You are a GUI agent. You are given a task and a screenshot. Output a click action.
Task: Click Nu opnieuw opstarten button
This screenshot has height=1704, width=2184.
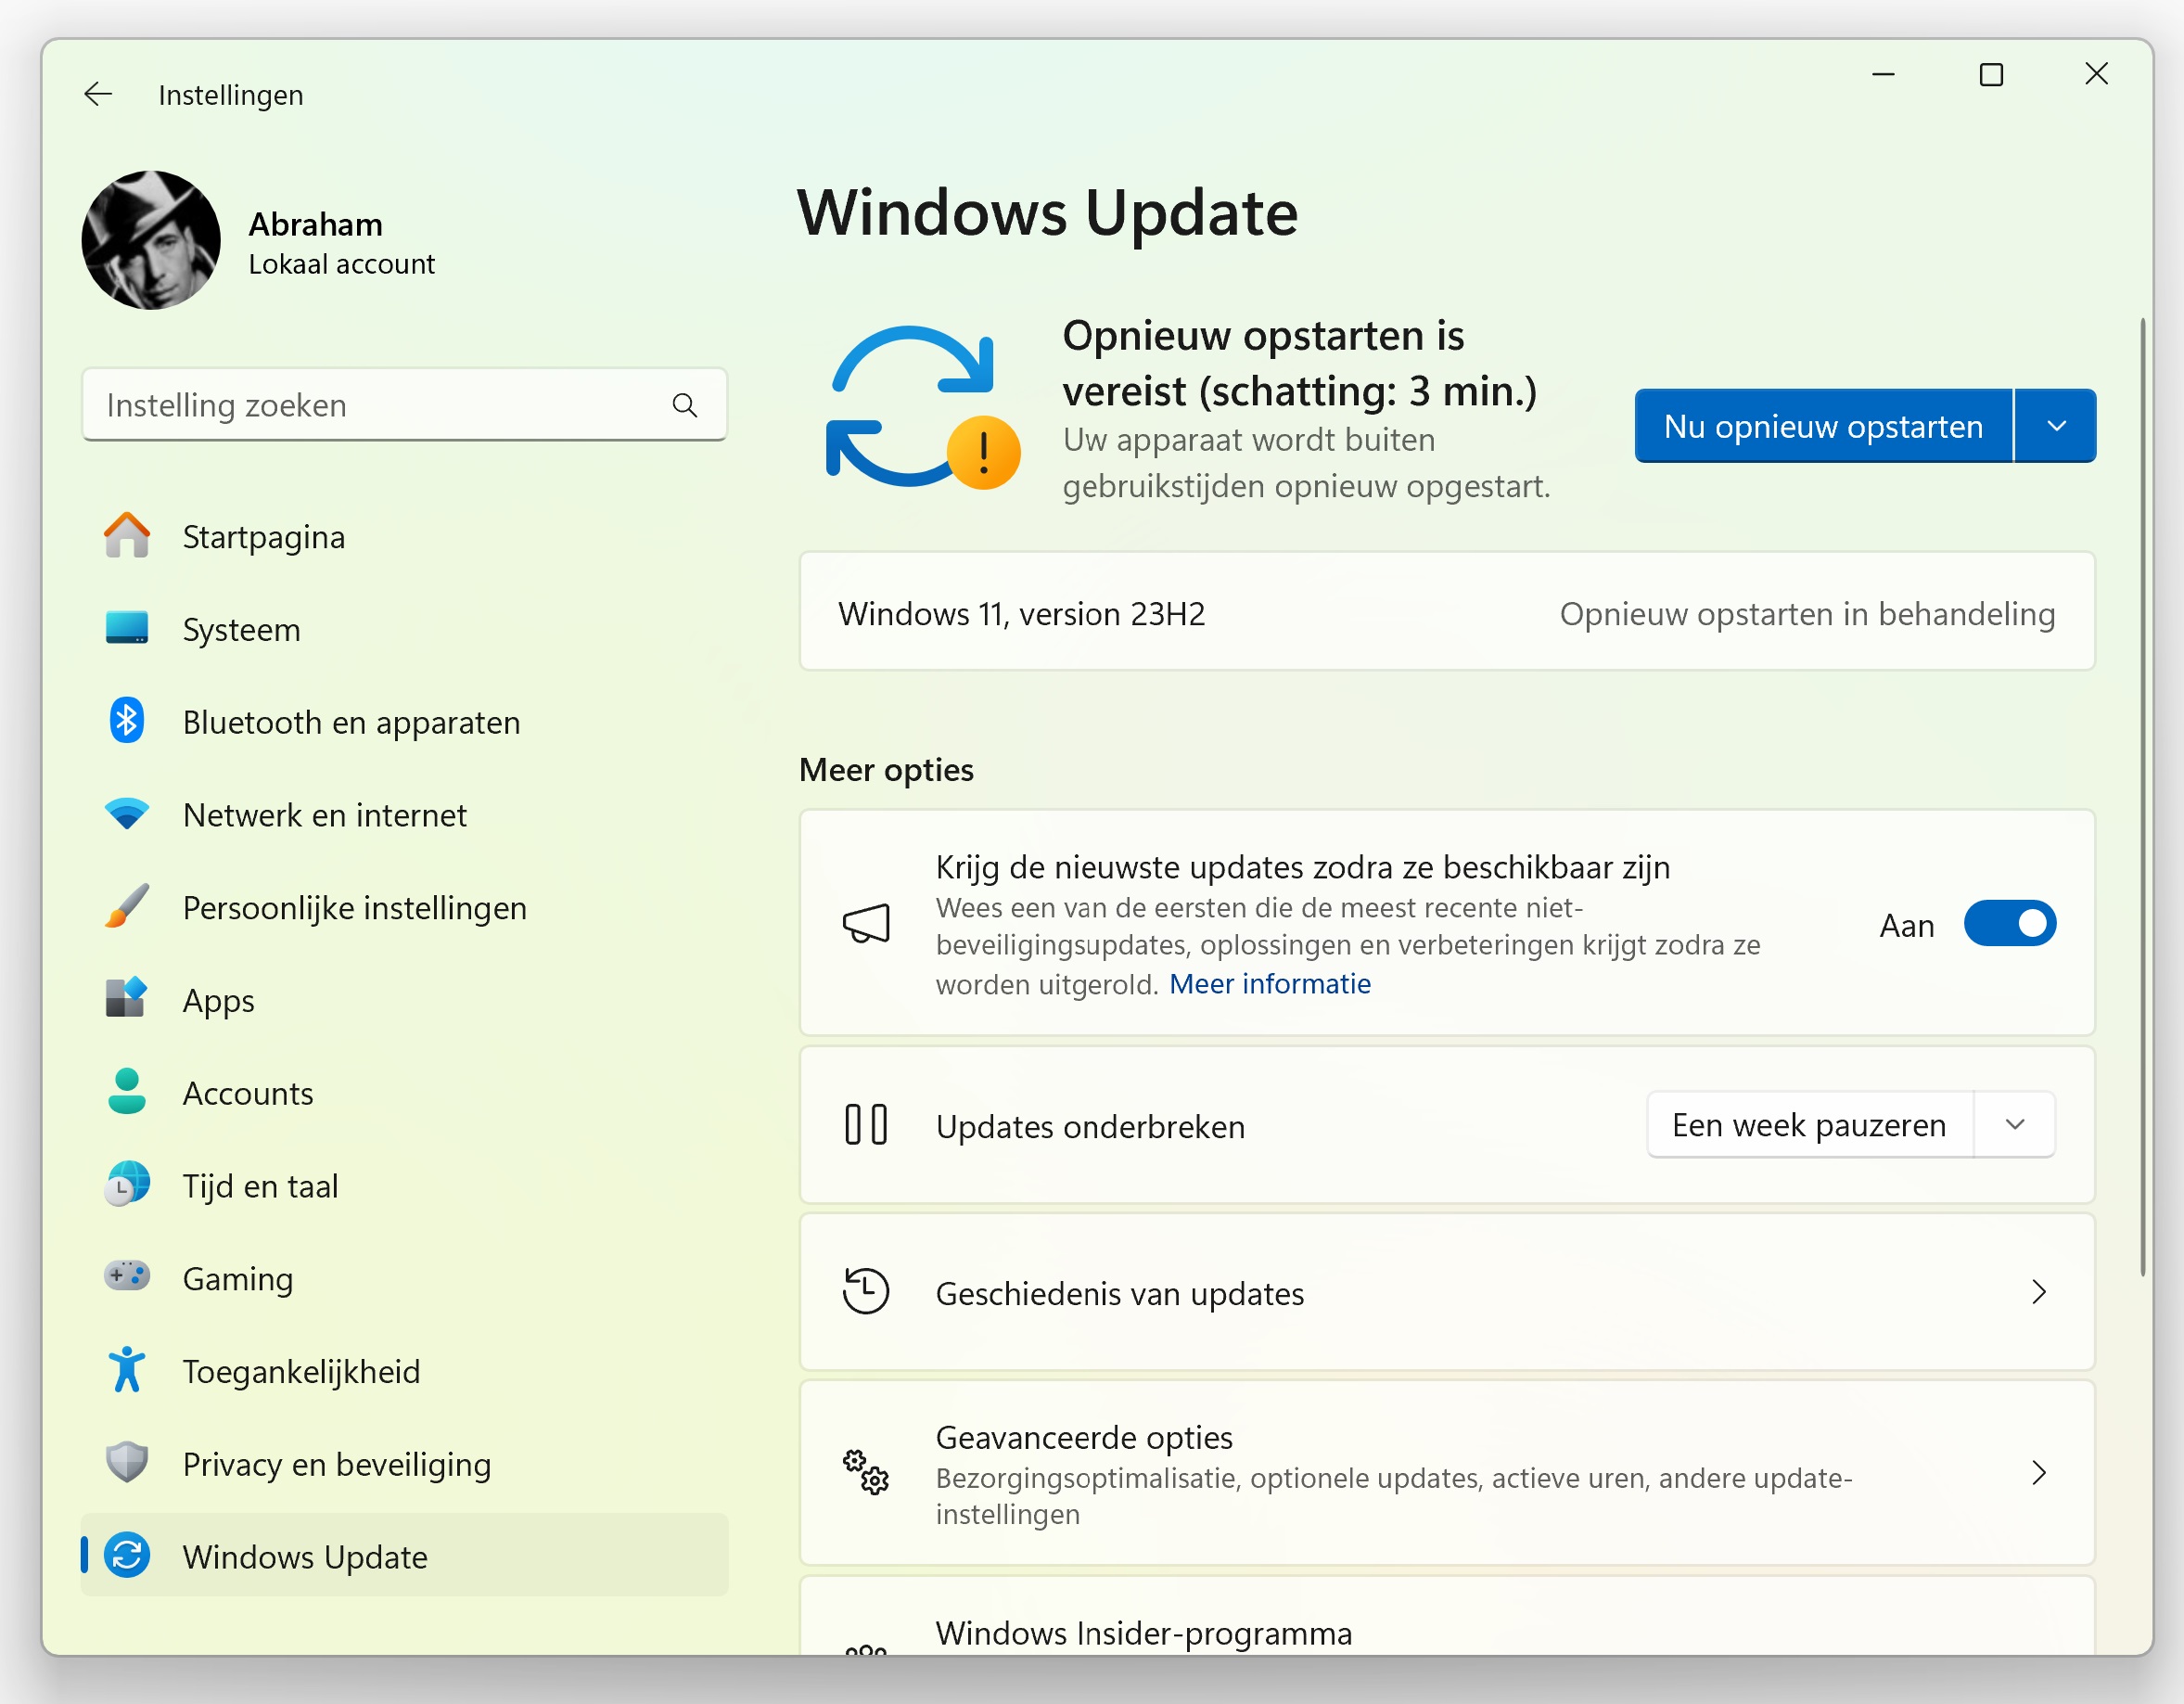pos(1823,426)
